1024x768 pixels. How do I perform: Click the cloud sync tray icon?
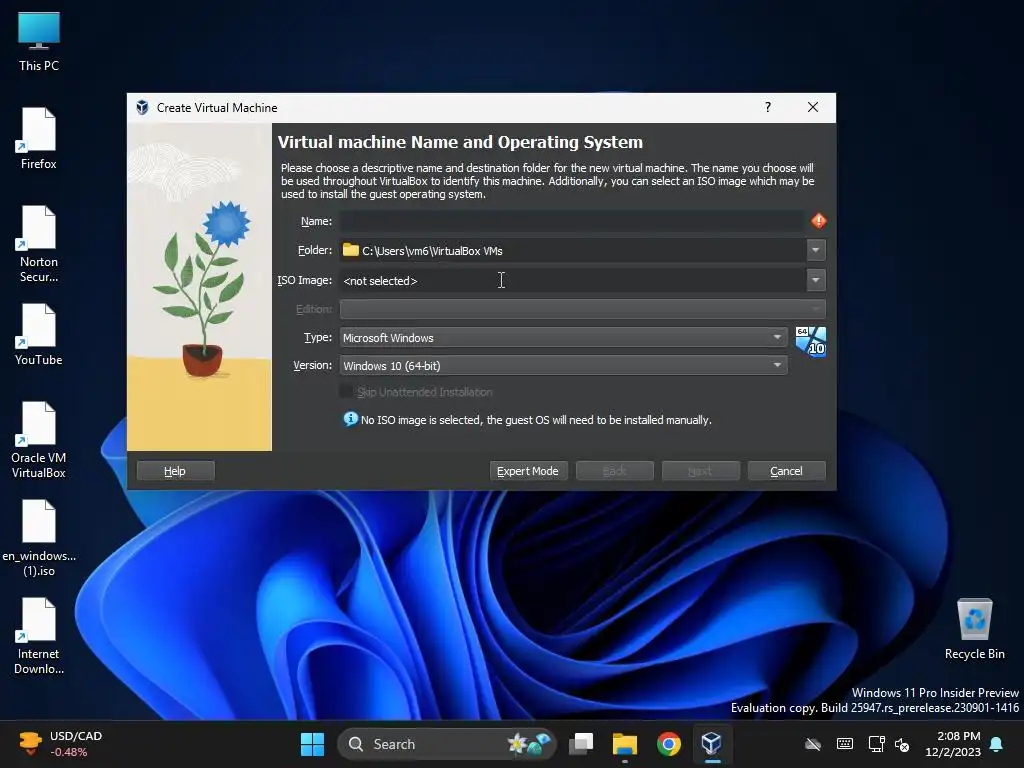[x=812, y=744]
